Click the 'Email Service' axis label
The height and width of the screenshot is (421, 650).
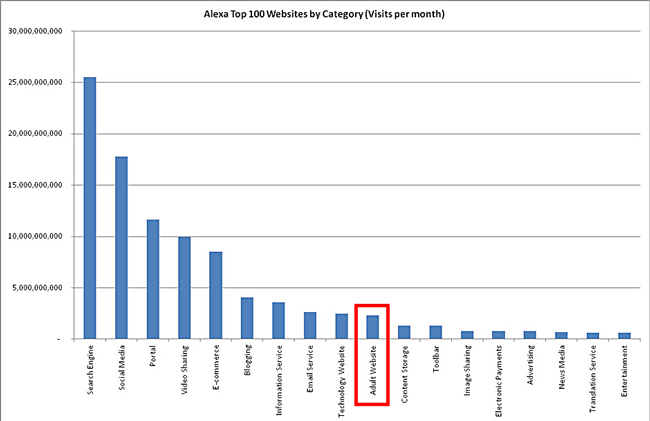click(310, 369)
